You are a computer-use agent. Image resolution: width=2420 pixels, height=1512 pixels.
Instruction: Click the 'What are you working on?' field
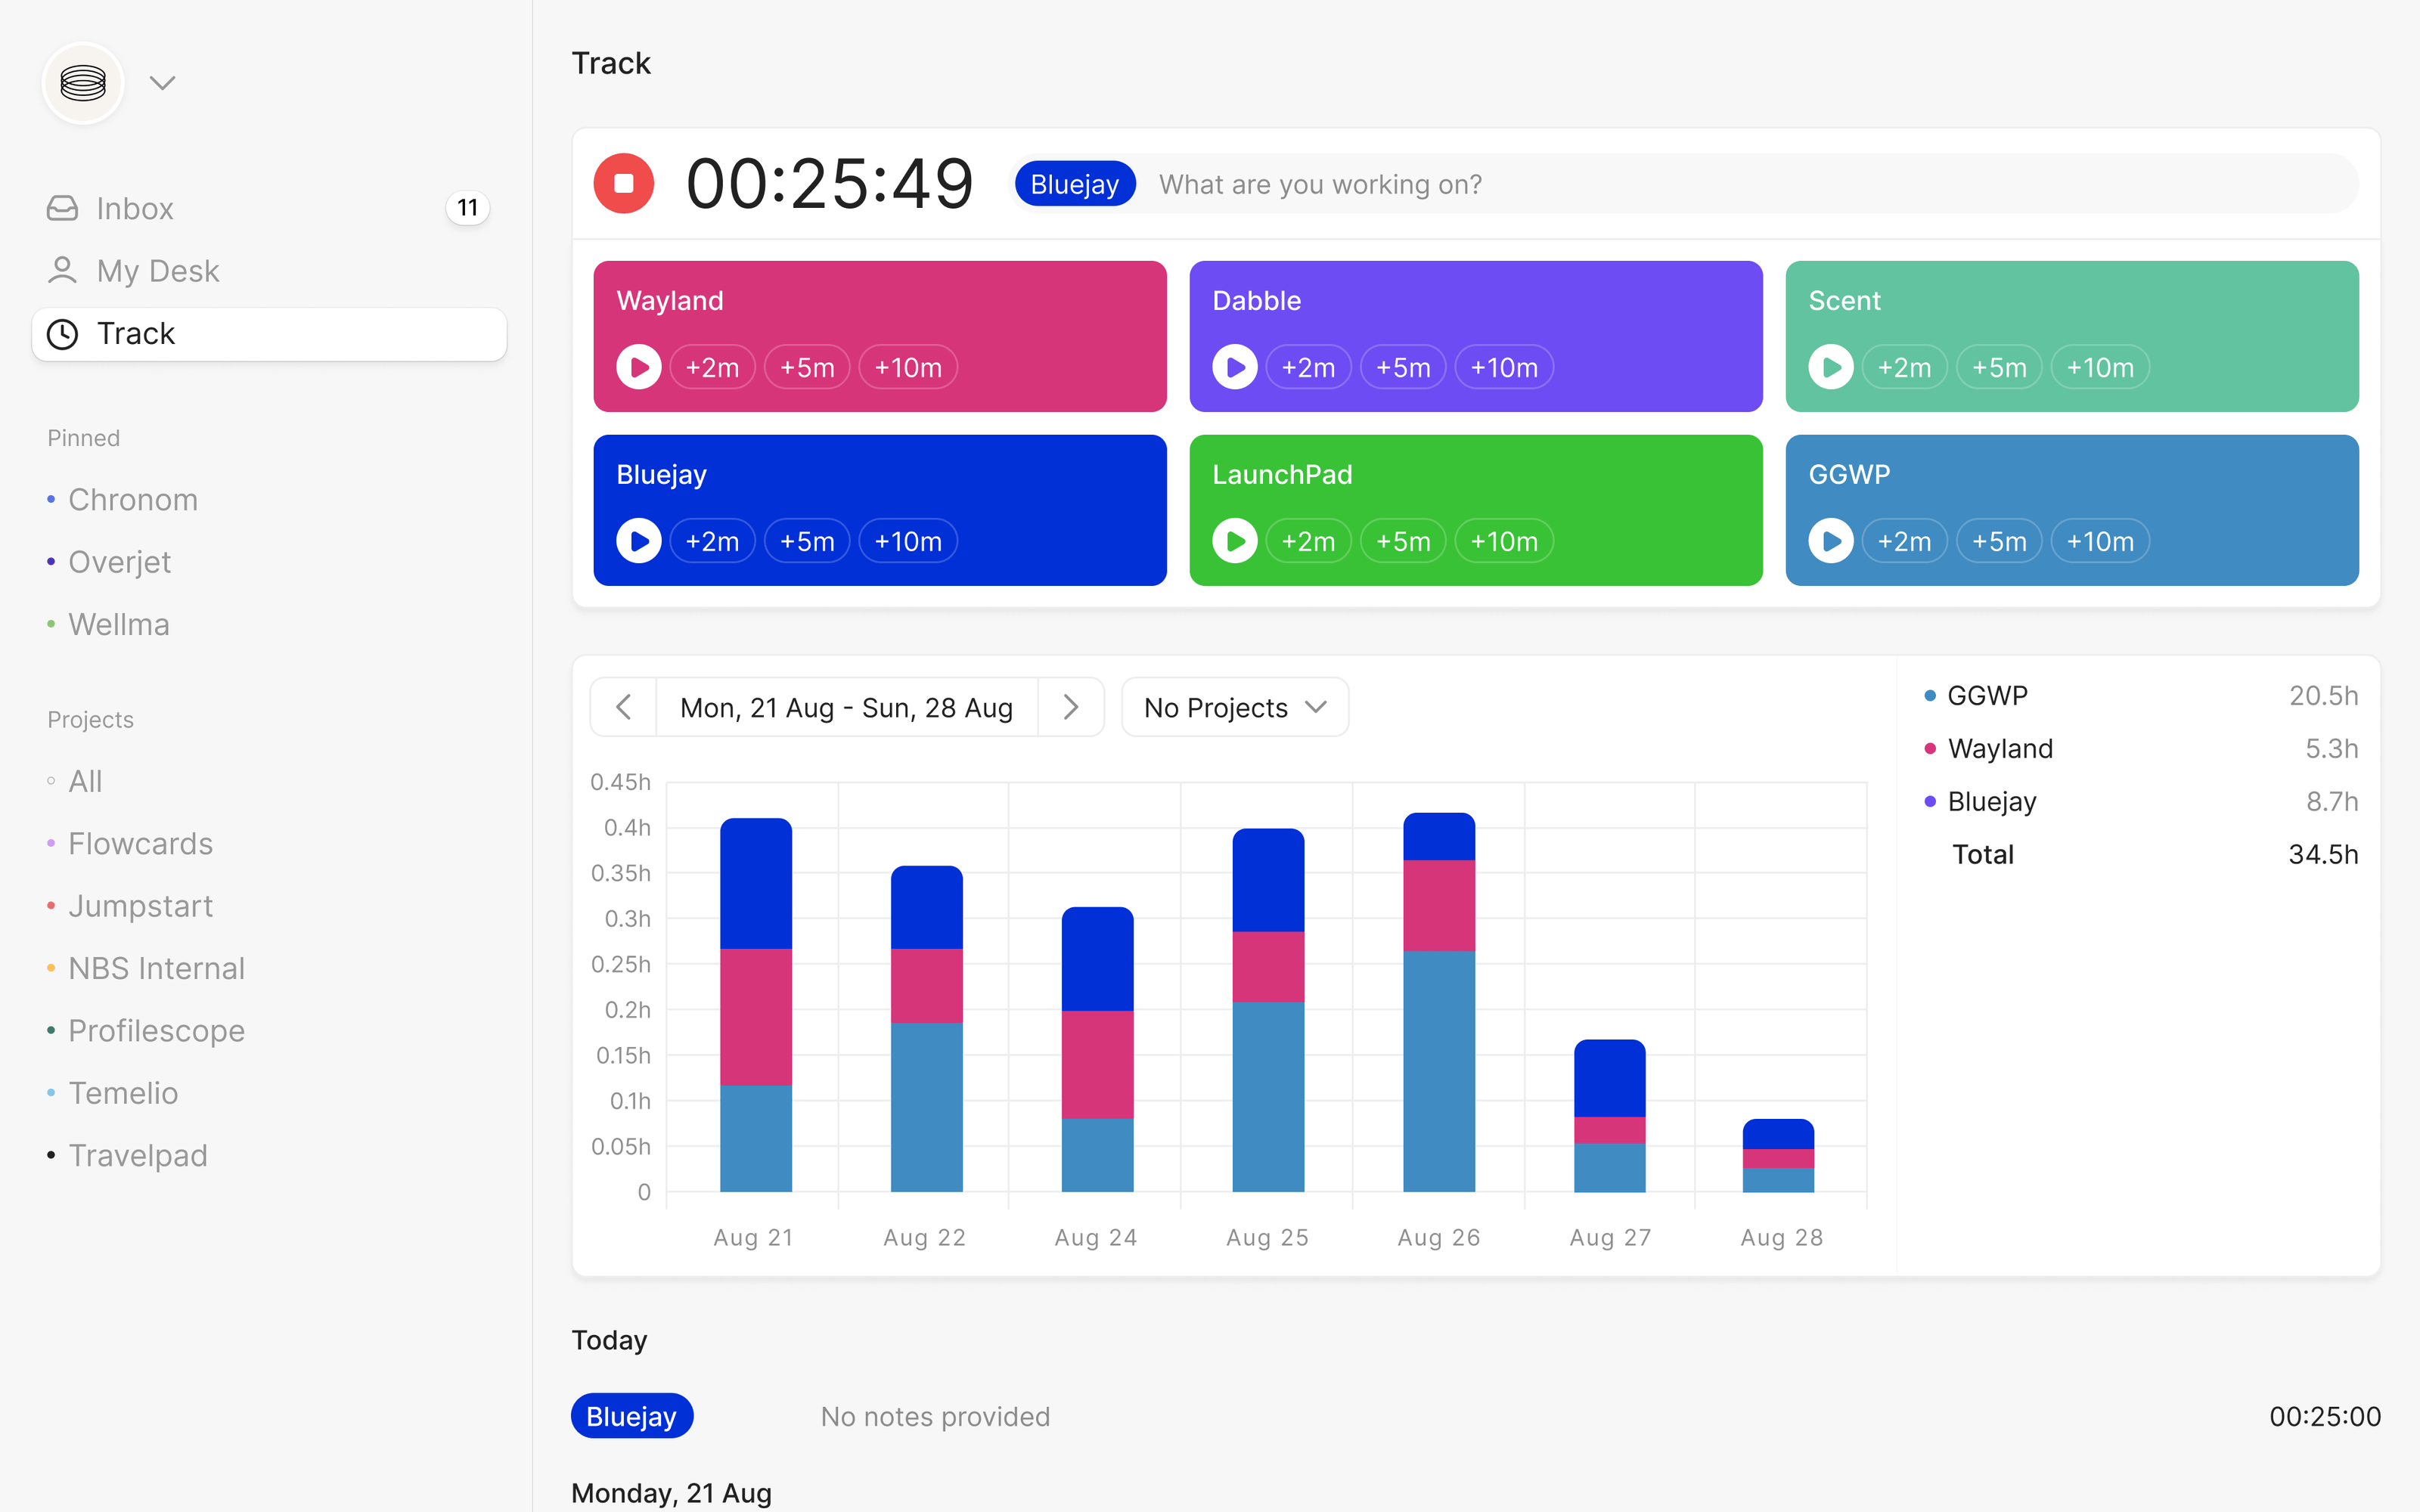[x=1700, y=184]
